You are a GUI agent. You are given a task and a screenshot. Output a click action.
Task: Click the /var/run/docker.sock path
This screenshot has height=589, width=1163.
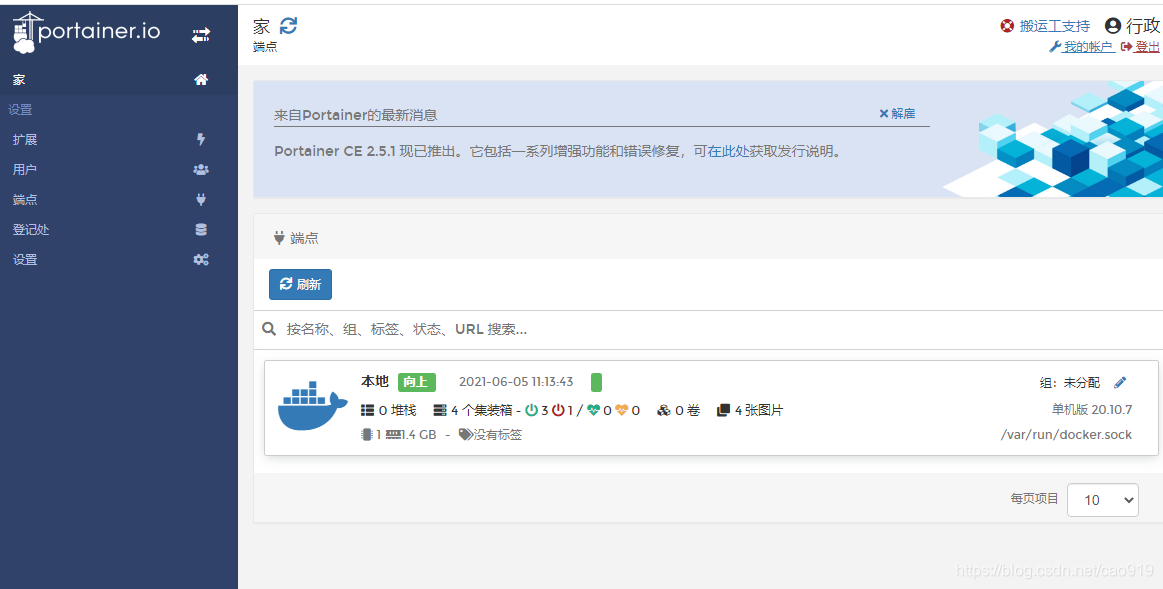(1067, 435)
